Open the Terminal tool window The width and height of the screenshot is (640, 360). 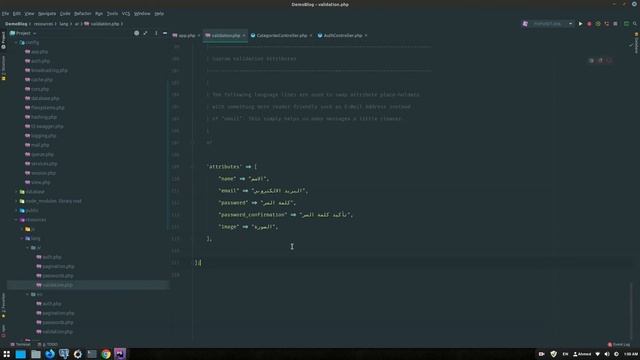pos(21,344)
